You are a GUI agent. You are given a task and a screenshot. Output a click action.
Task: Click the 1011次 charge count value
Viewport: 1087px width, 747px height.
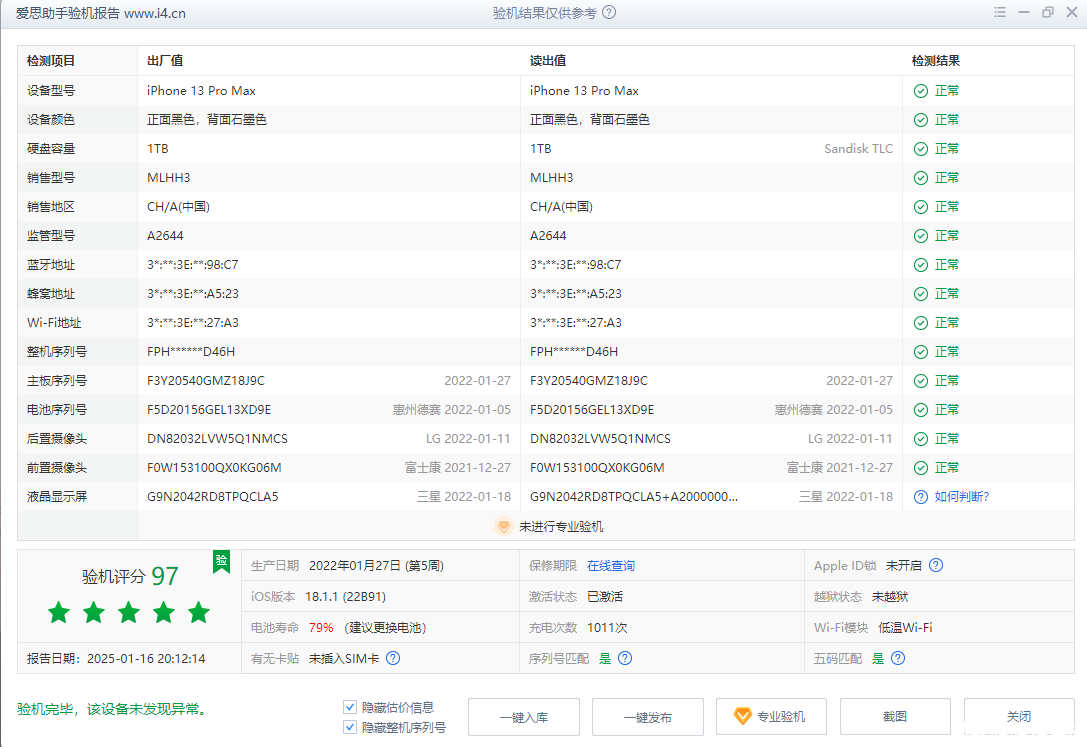607,628
